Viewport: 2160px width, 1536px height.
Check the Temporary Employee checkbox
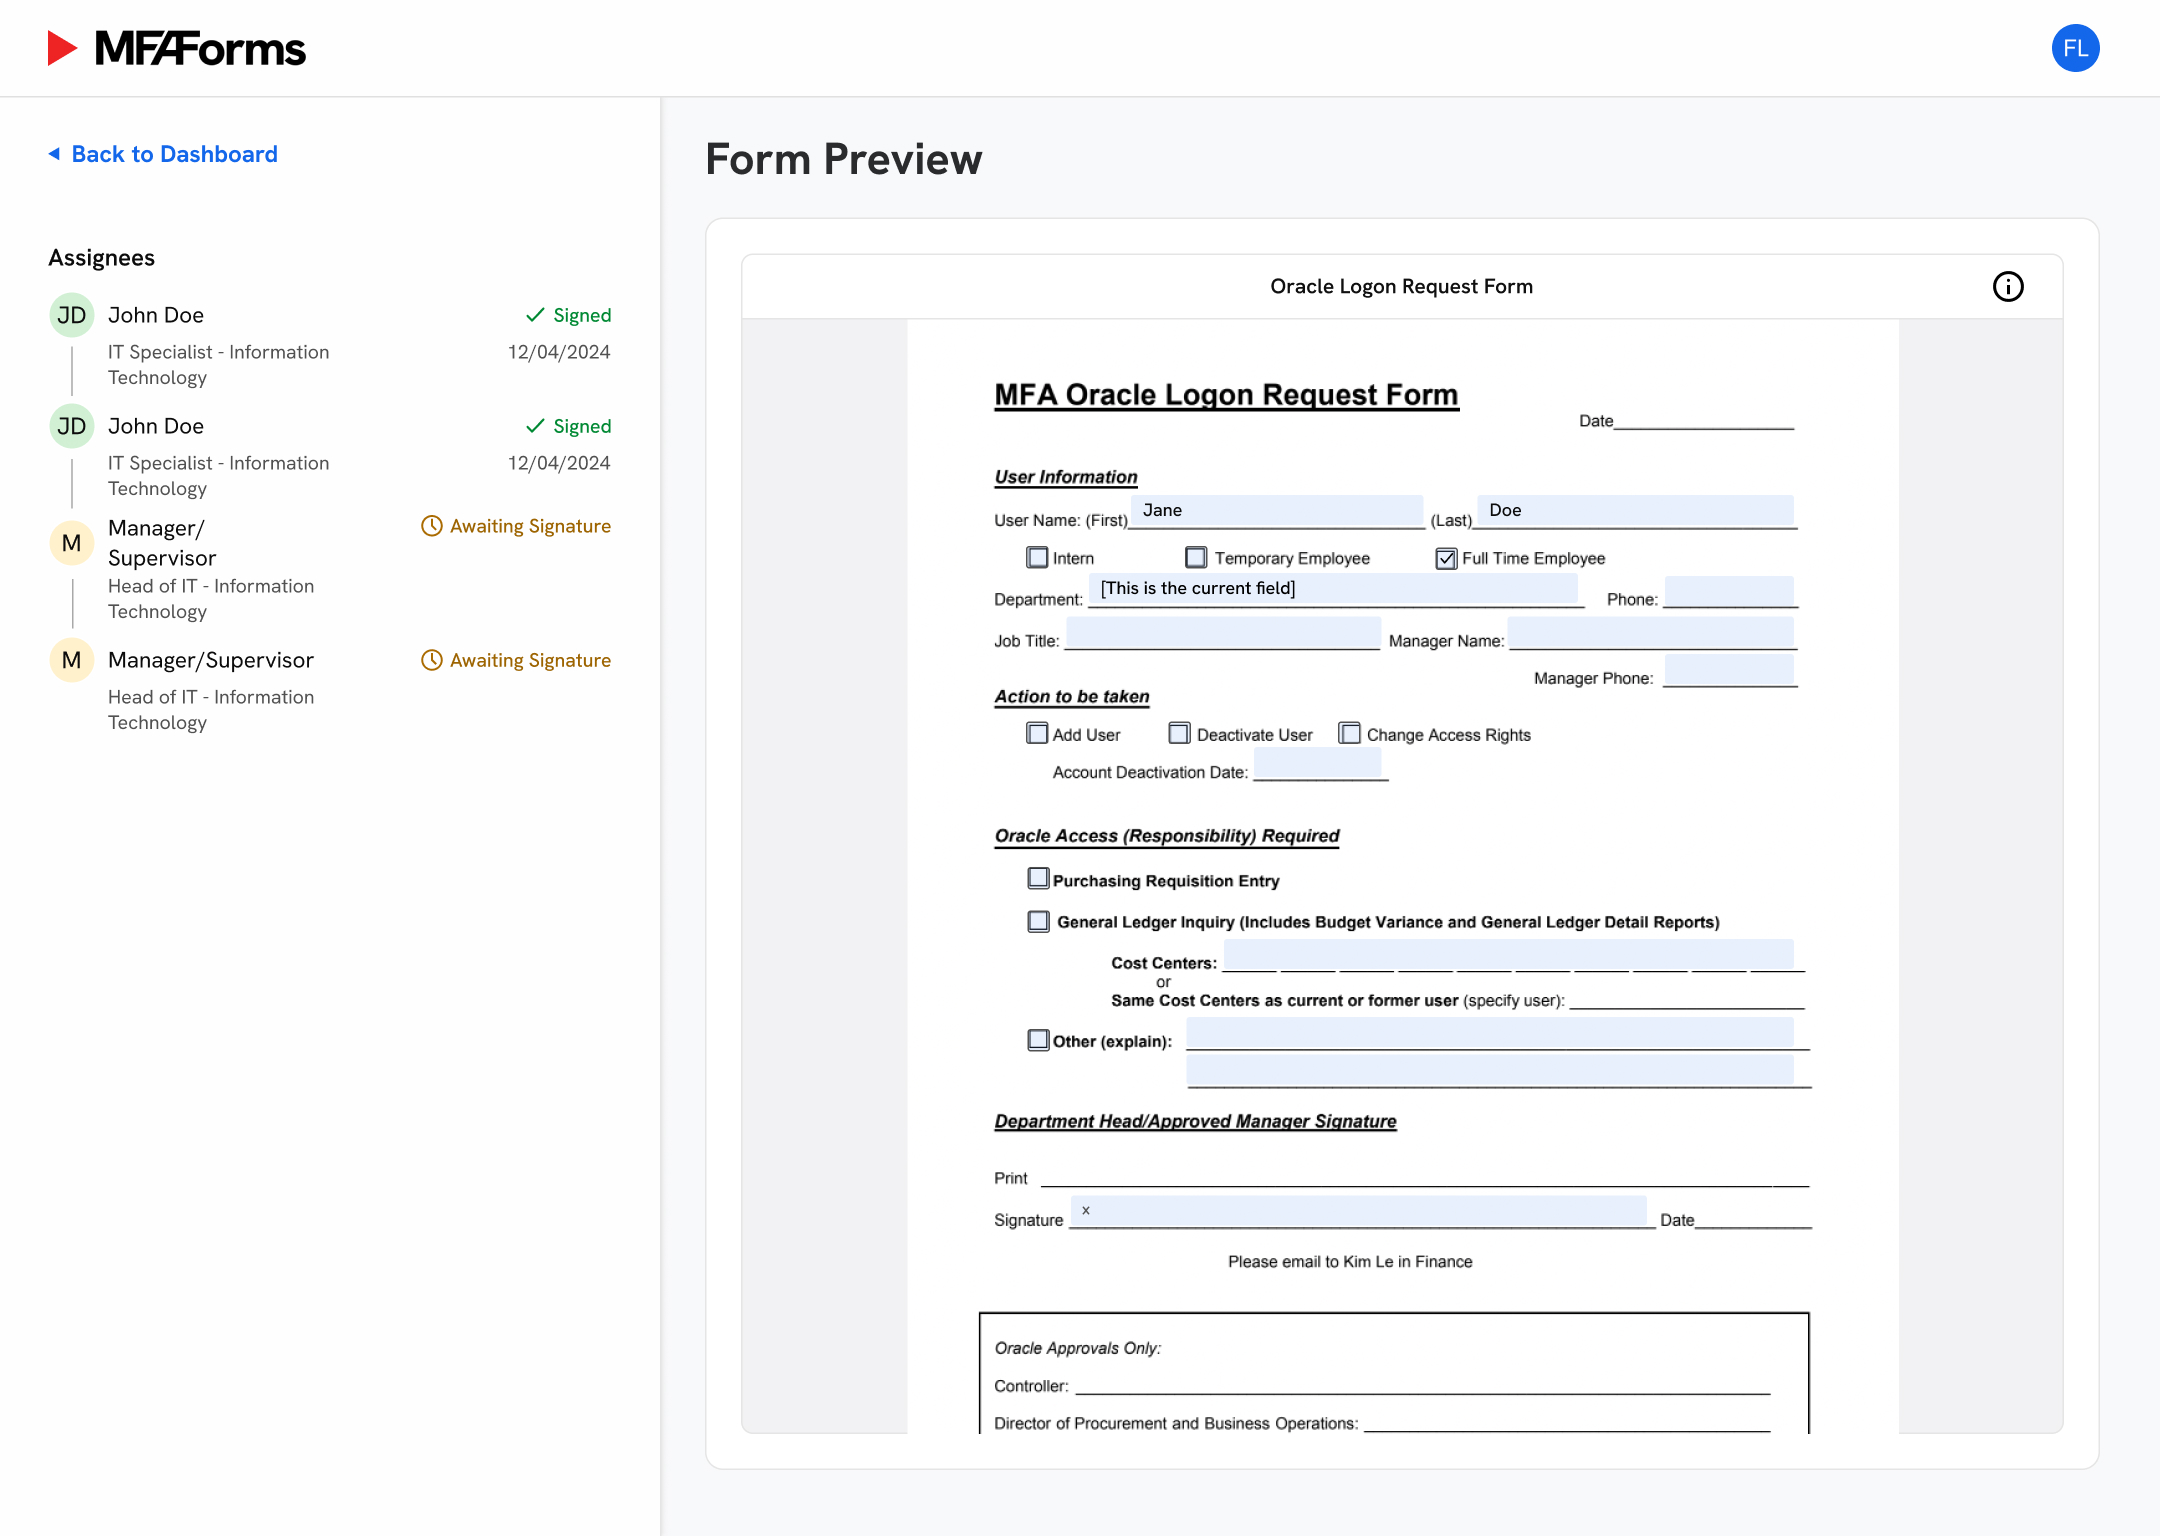click(x=1196, y=557)
